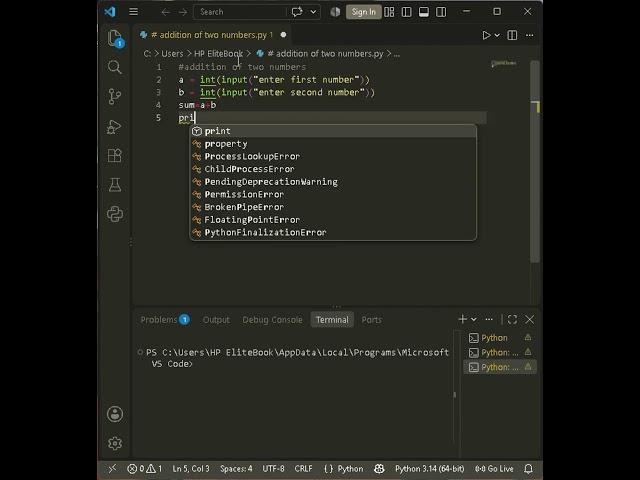Image resolution: width=640 pixels, height=480 pixels.
Task: Click the file name breadcrumb
Action: [325, 53]
